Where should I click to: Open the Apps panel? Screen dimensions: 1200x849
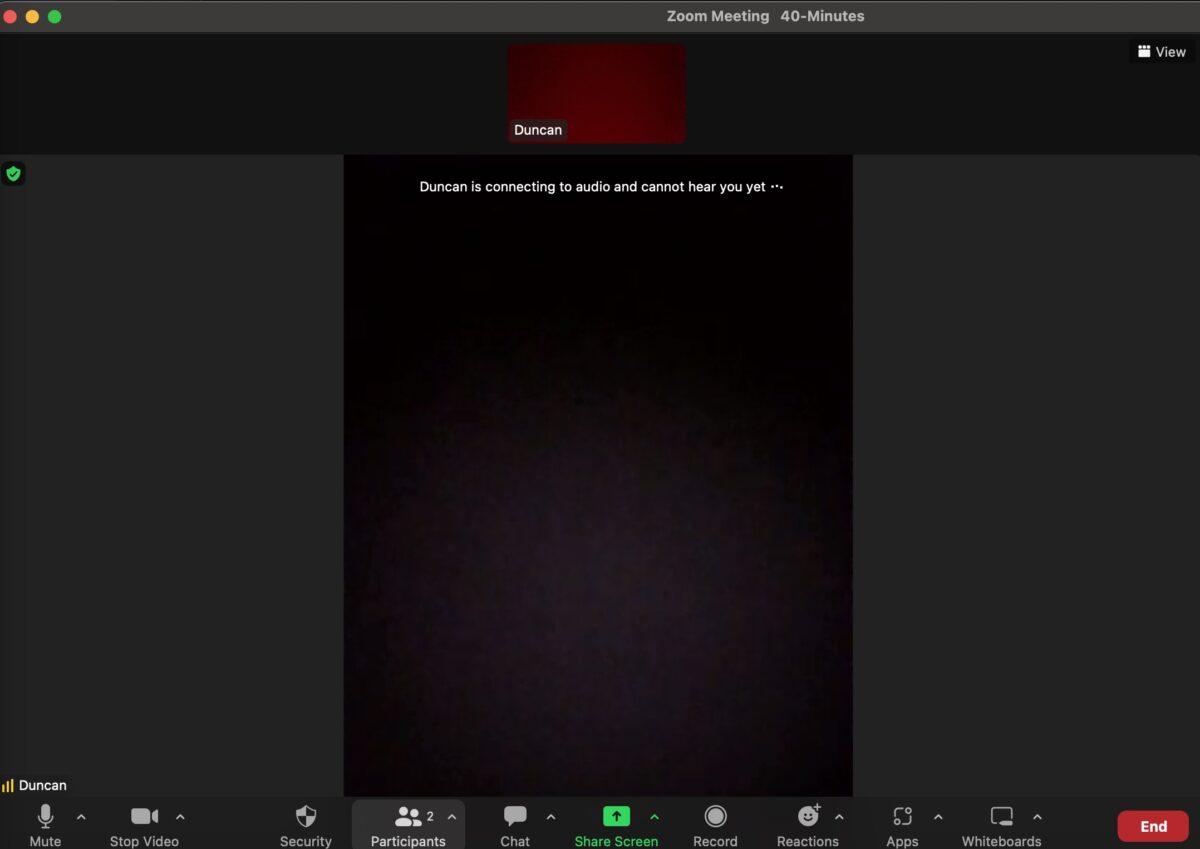pos(902,824)
